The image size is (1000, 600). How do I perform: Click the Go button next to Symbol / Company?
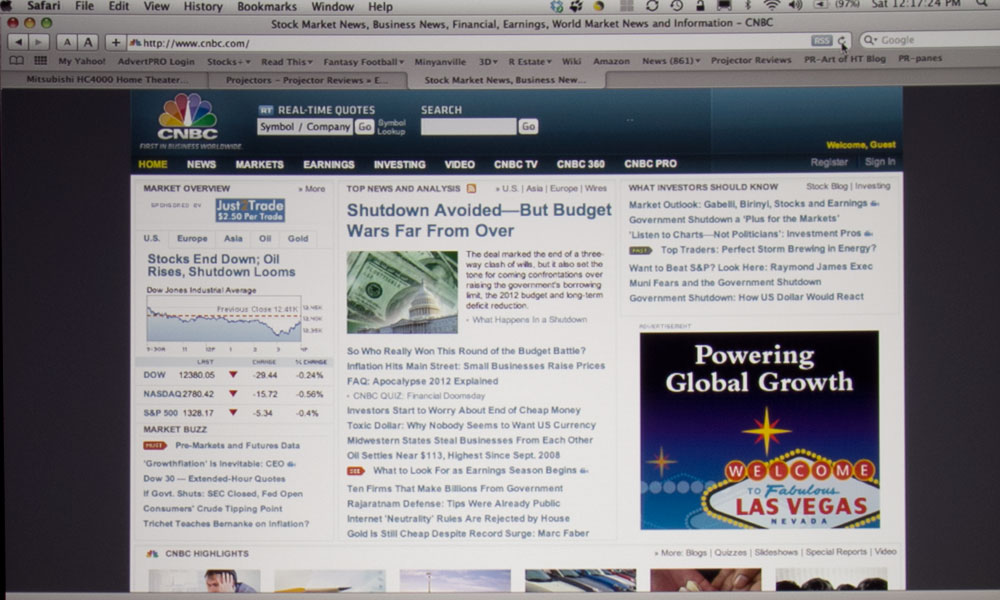click(x=364, y=127)
